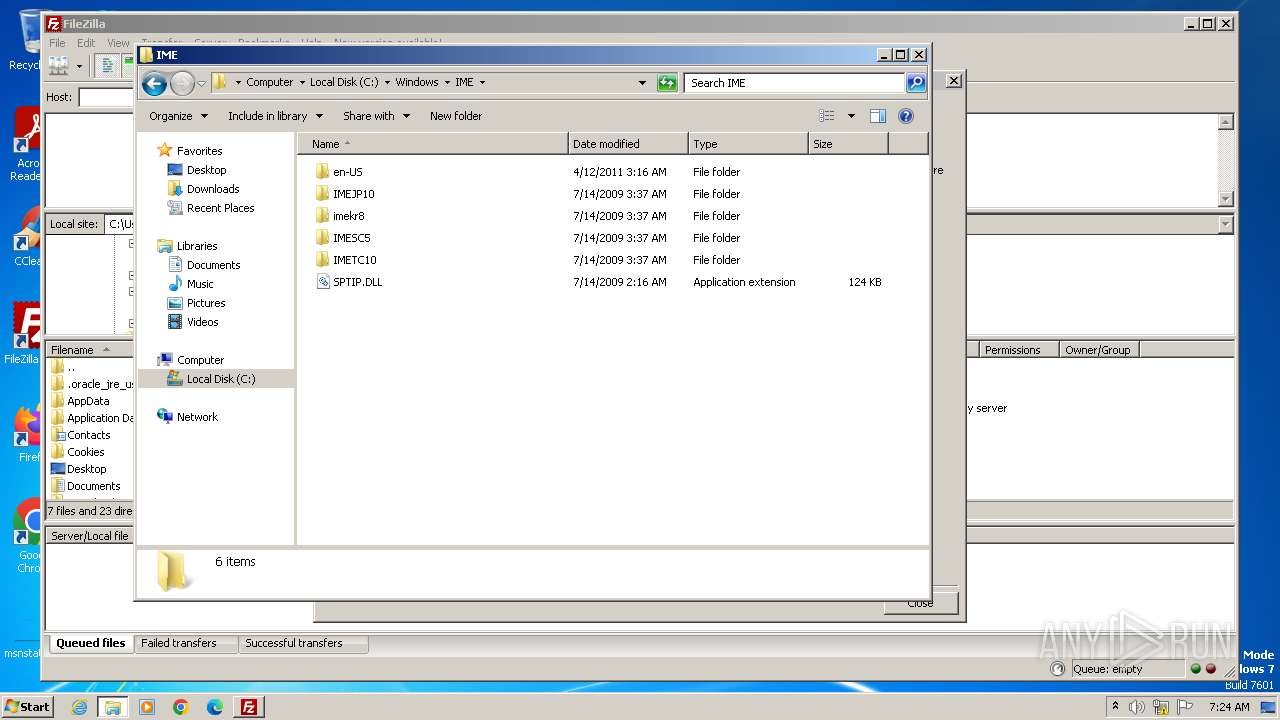Open Downloads under Favorites
The height and width of the screenshot is (720, 1280).
coord(213,189)
